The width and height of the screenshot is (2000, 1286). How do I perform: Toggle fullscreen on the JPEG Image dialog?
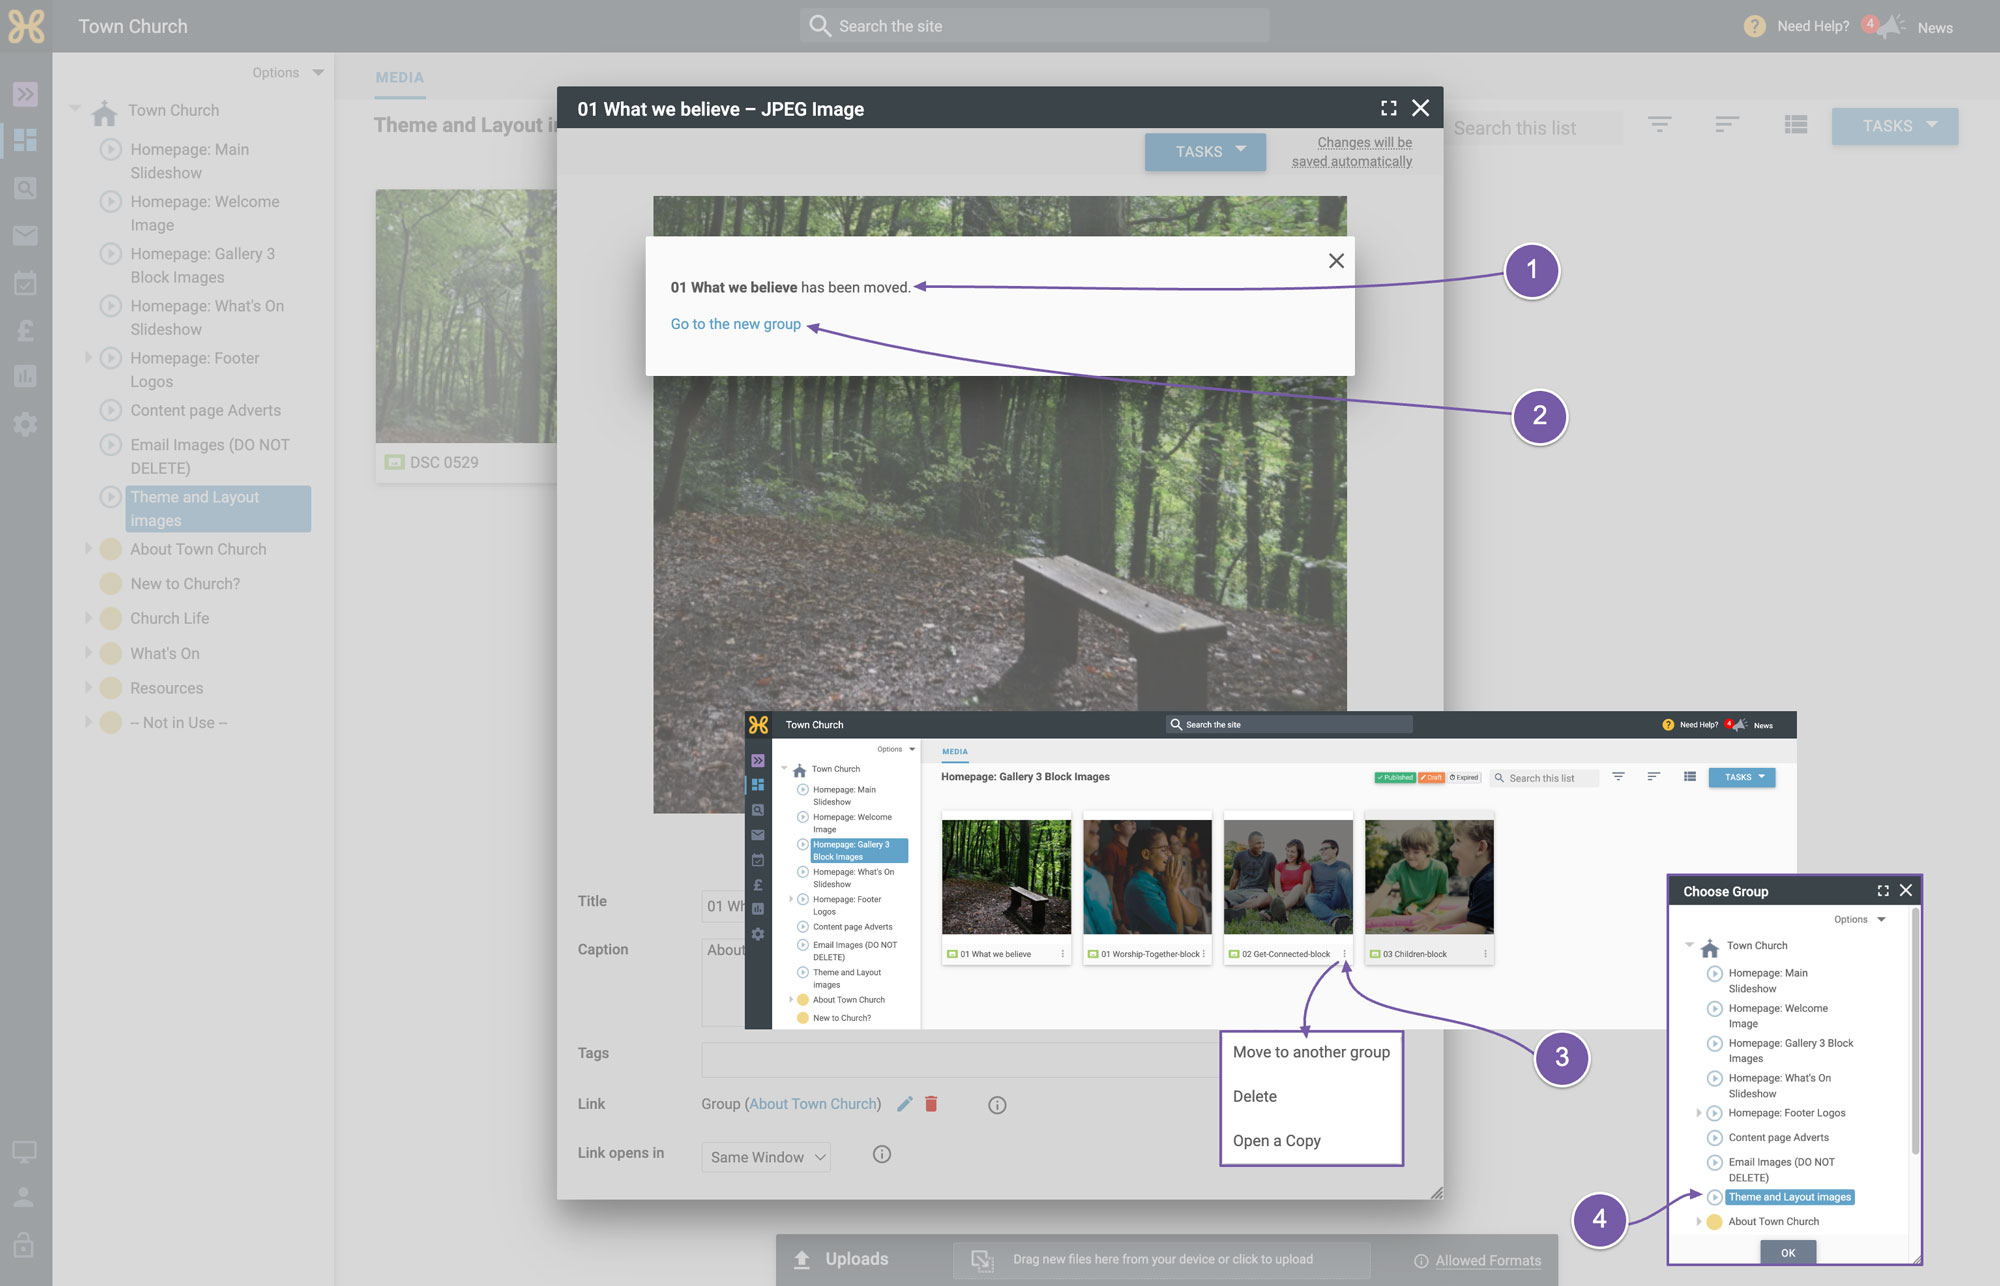(1389, 108)
